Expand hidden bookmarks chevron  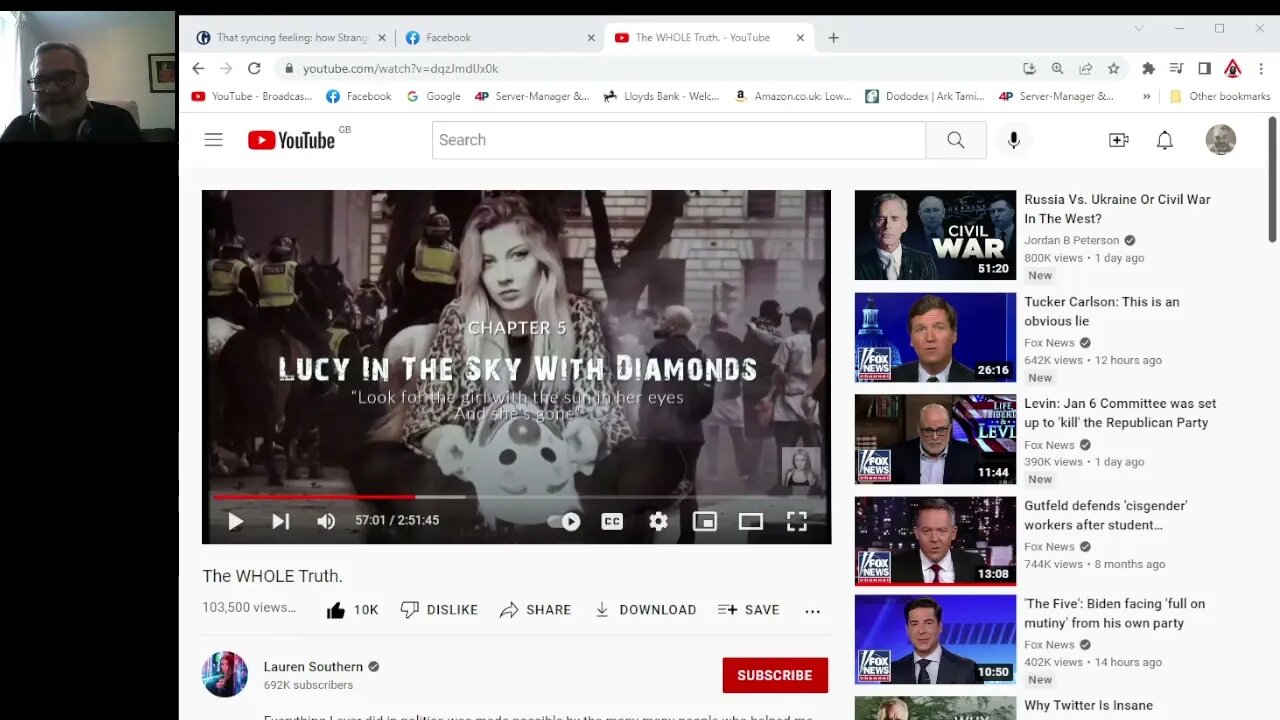(x=1146, y=96)
